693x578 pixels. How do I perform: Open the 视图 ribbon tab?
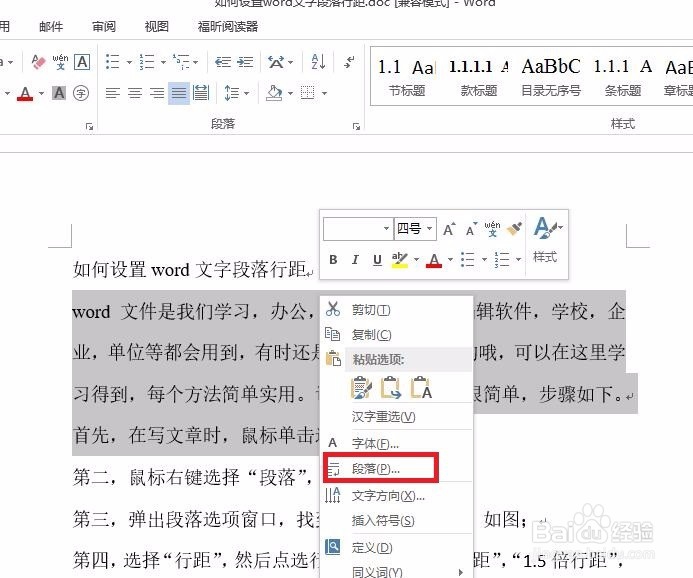click(156, 27)
